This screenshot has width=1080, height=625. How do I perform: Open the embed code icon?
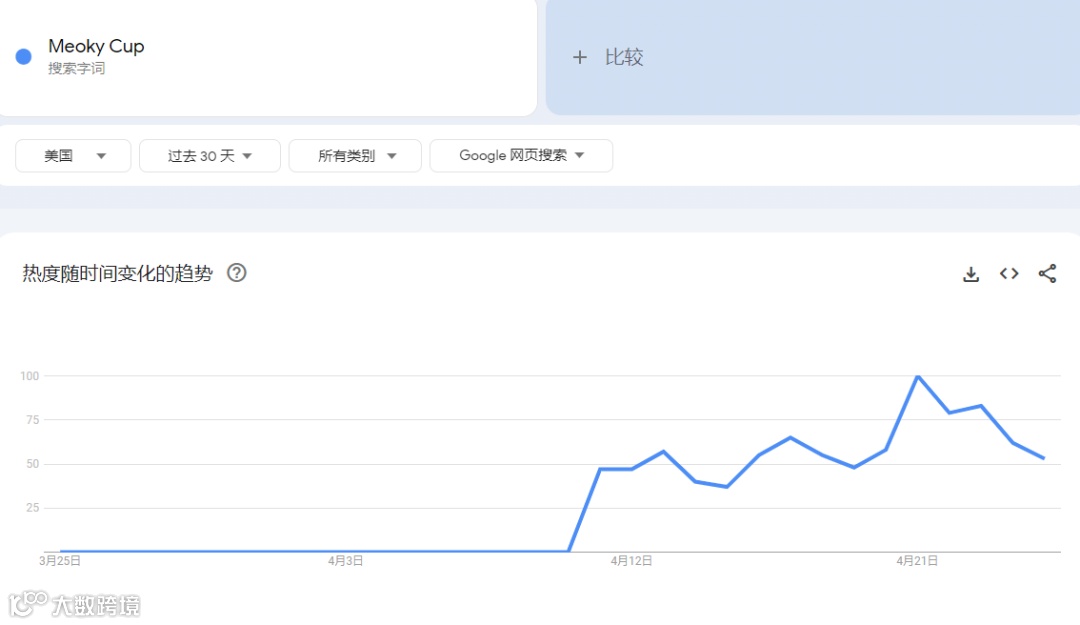[x=1009, y=274]
